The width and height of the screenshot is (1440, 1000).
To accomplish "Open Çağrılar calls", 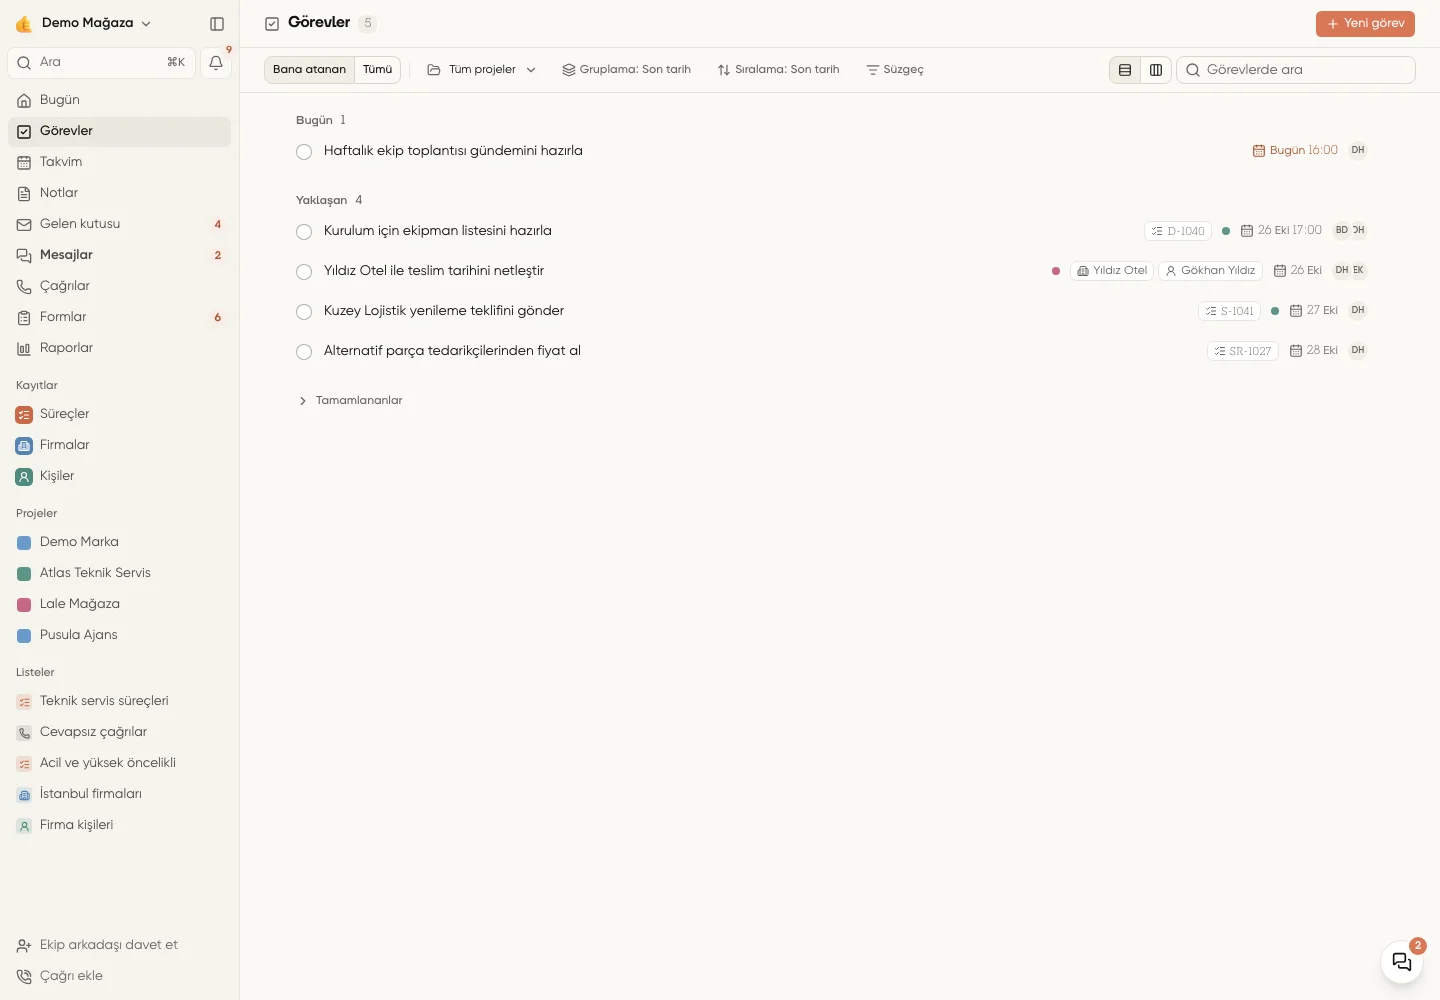I will (119, 286).
